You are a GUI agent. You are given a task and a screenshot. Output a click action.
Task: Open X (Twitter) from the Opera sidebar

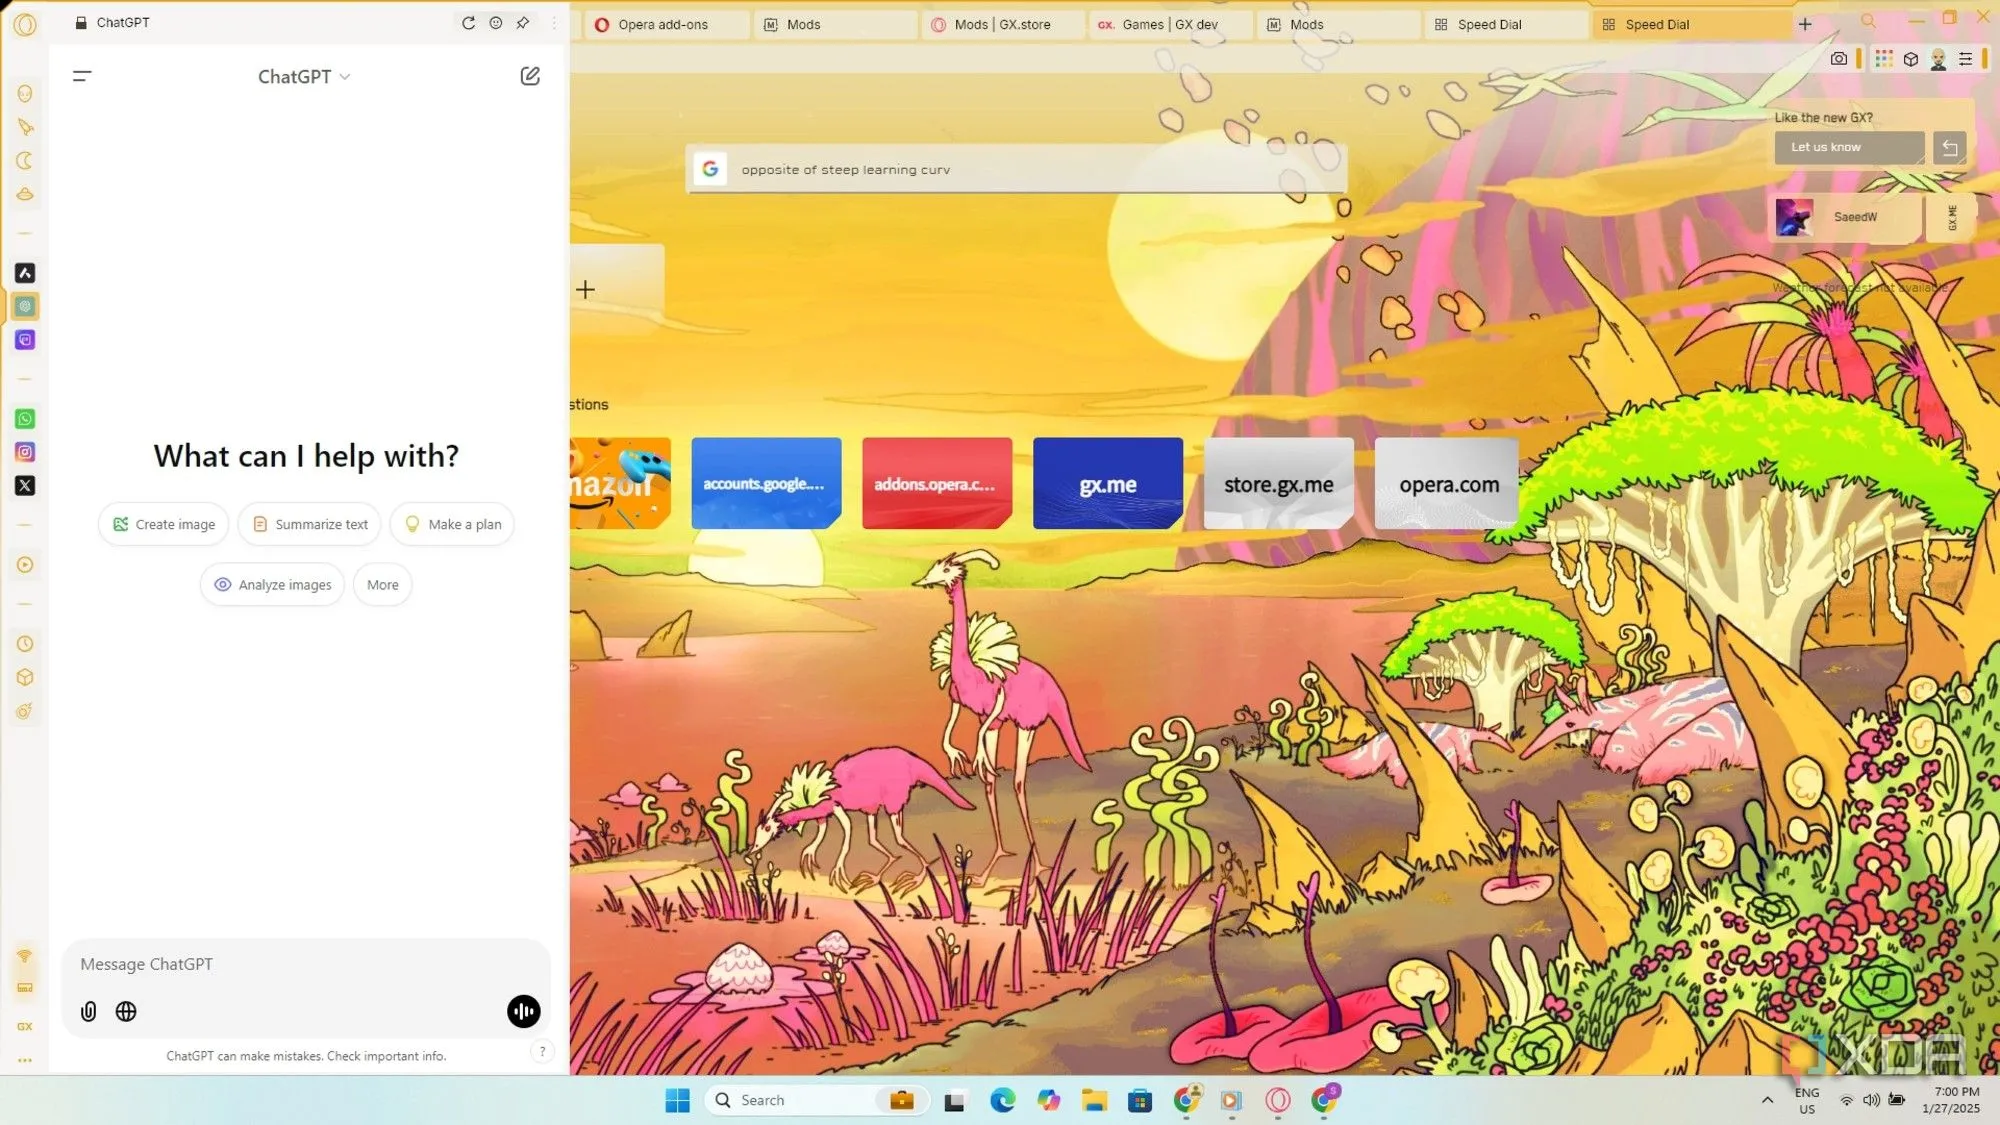click(25, 486)
